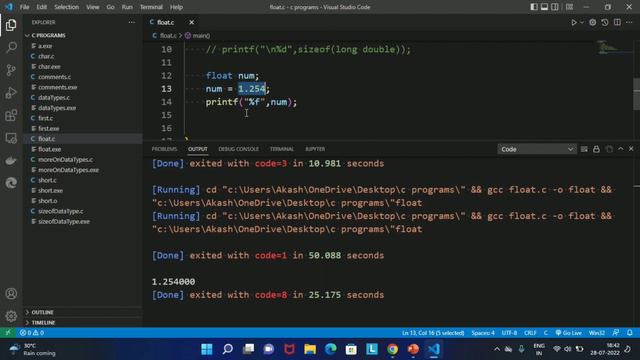Open File Explorer from taskbar
Image resolution: width=640 pixels, height=360 pixels.
tap(310, 349)
